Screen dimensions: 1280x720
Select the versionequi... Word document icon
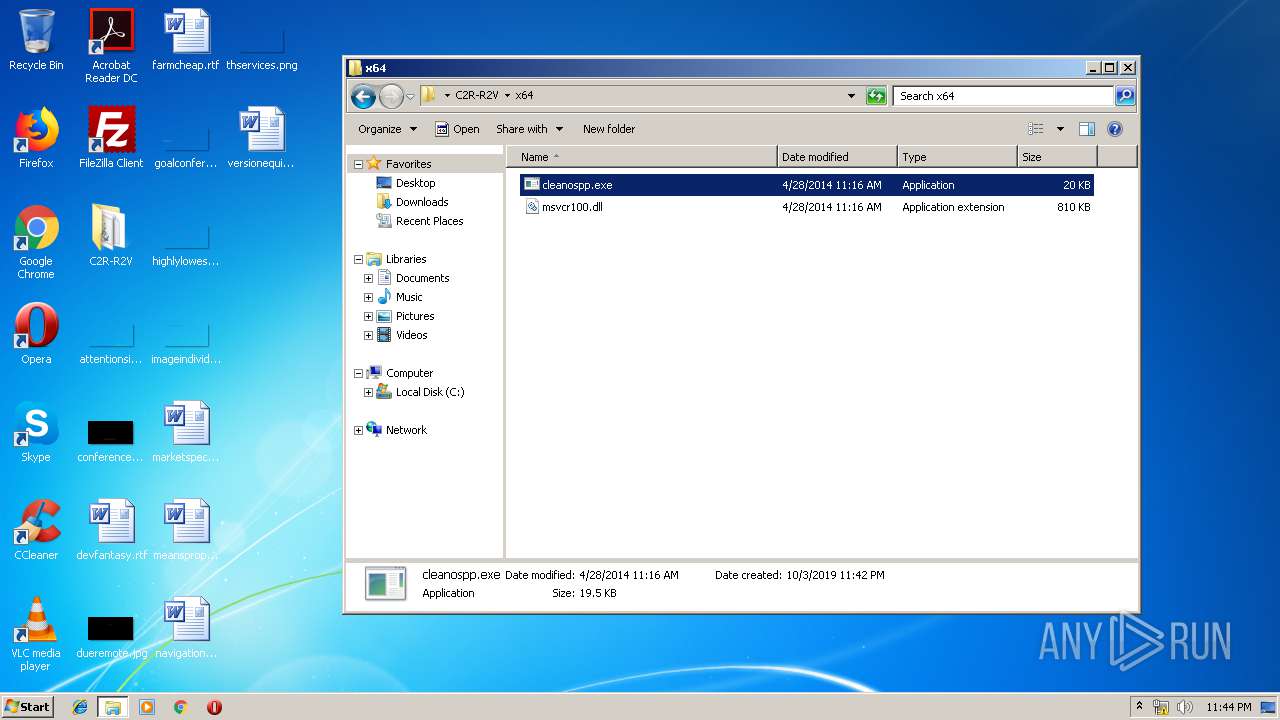point(261,137)
